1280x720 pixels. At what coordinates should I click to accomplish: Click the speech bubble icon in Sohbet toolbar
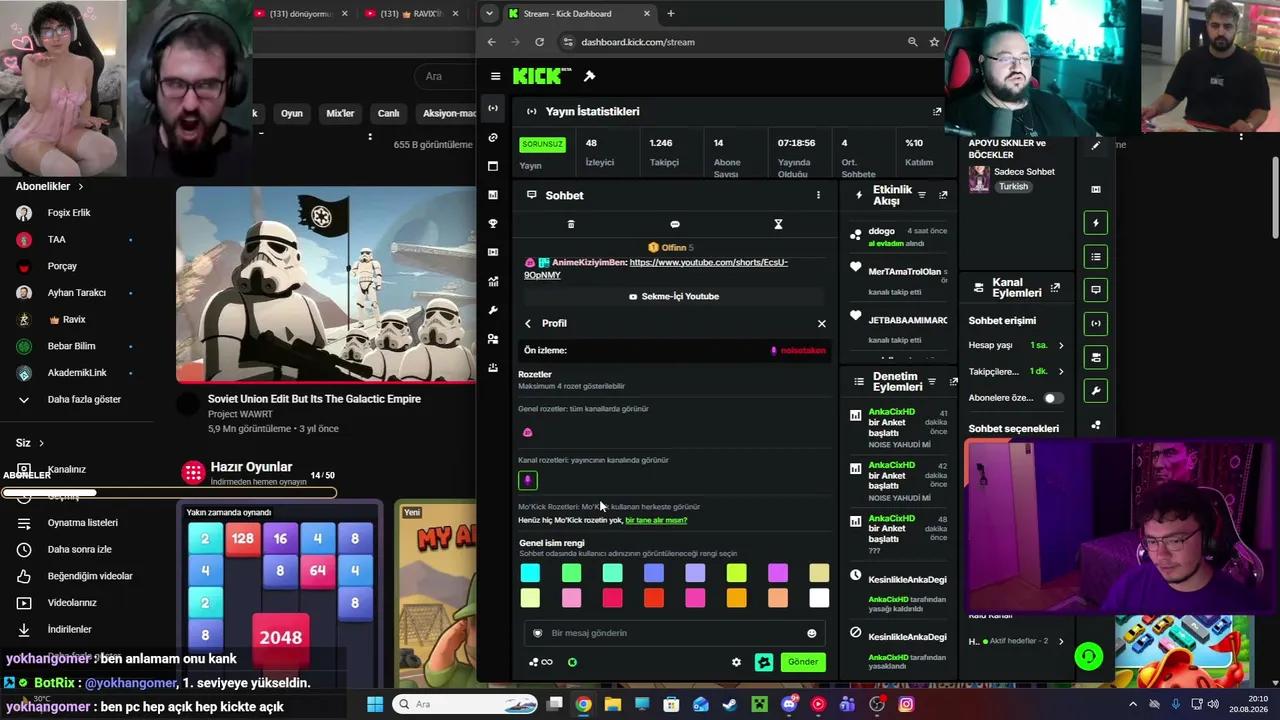[x=675, y=224]
